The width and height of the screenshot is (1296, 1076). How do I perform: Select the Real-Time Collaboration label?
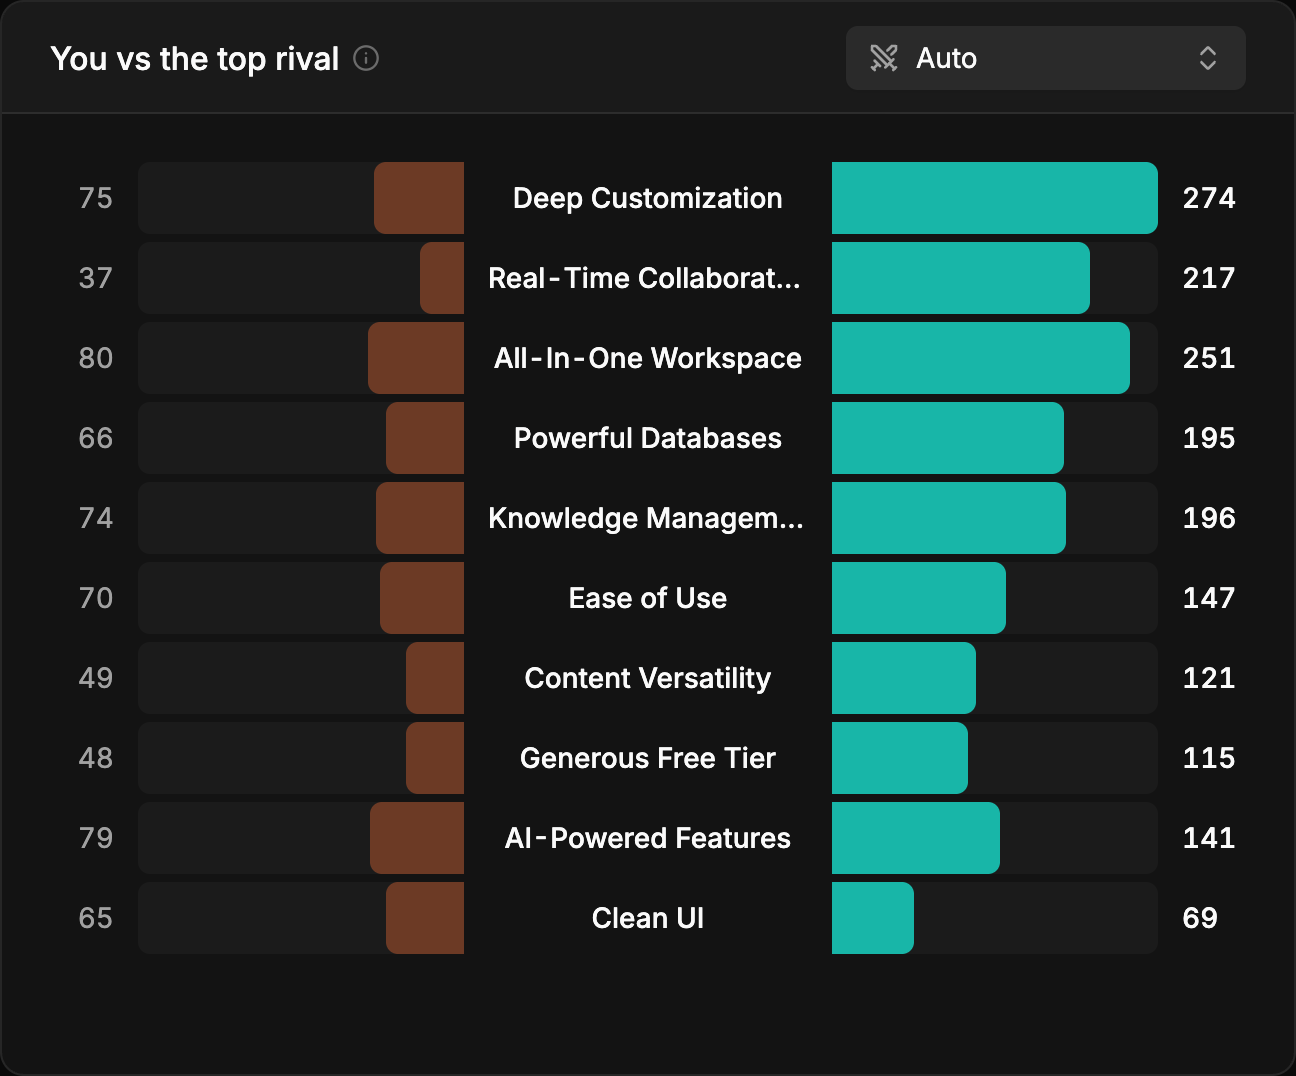[x=645, y=278]
